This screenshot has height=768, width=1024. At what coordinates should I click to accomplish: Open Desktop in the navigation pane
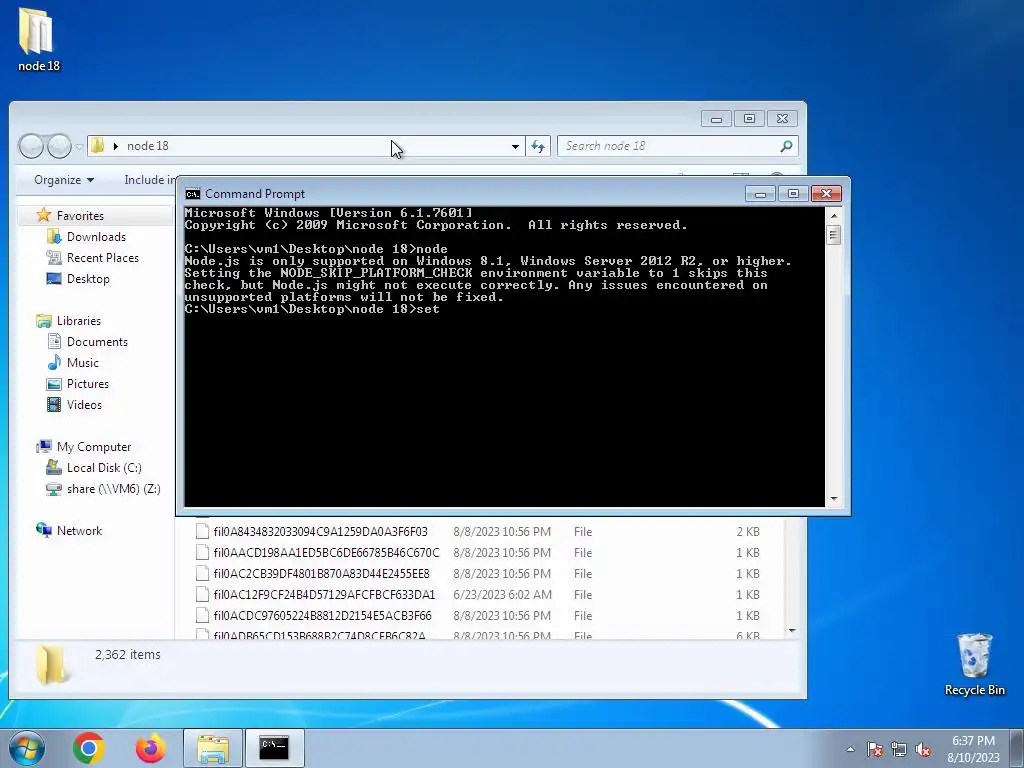[x=88, y=278]
